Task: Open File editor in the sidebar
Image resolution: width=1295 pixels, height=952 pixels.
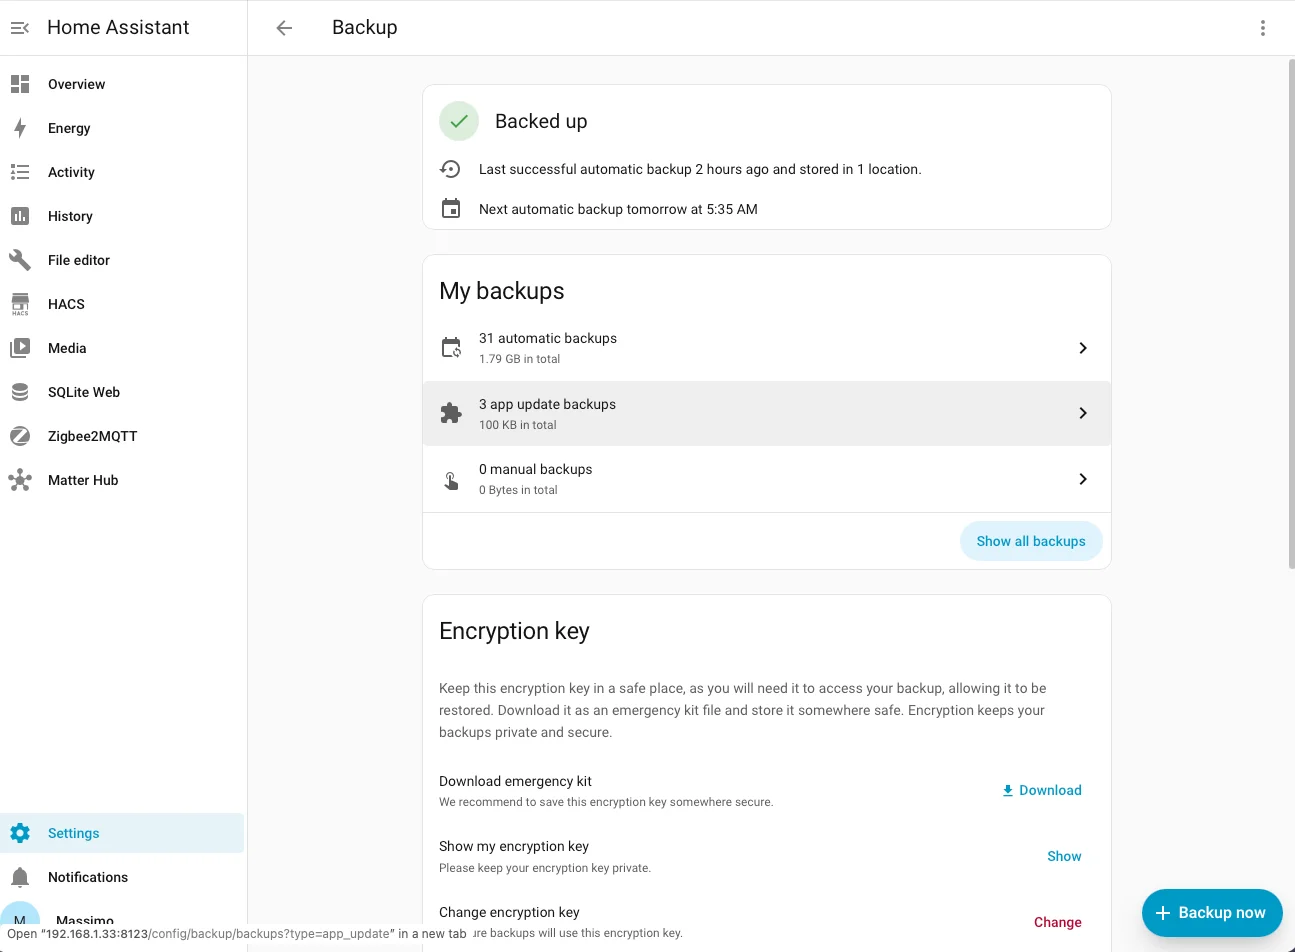Action: coord(123,260)
